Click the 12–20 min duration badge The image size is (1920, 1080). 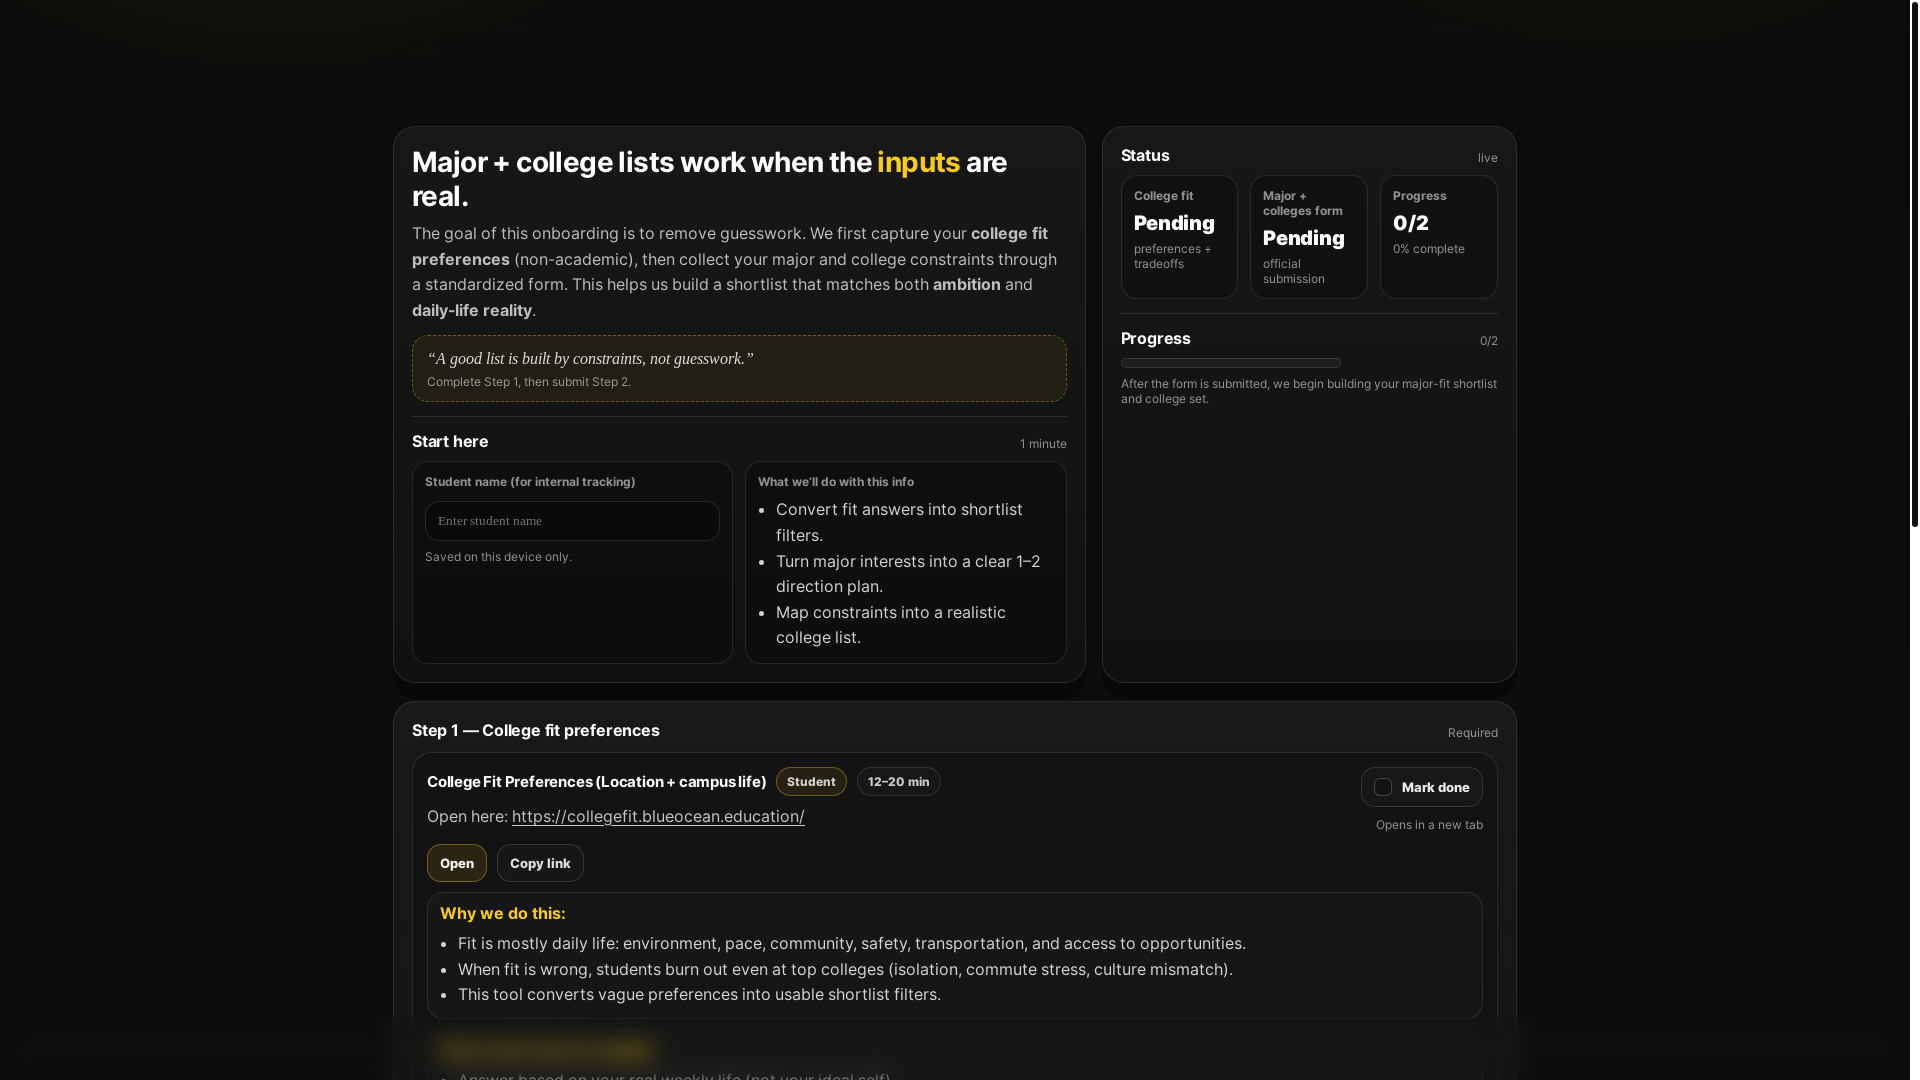899,782
